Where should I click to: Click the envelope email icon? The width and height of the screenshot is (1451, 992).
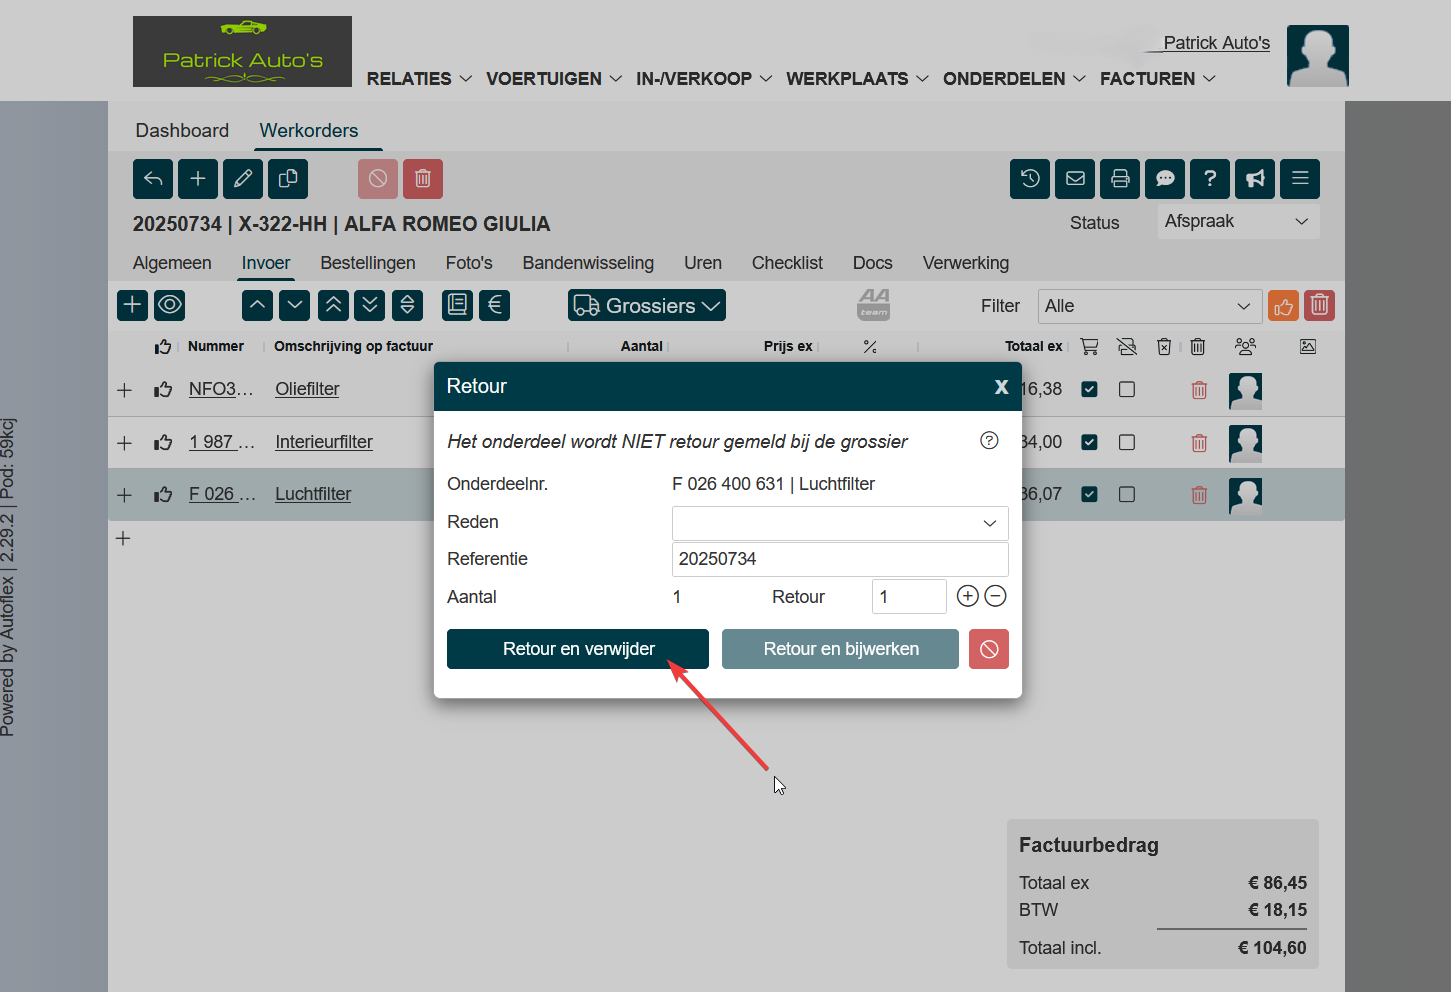[x=1075, y=179]
